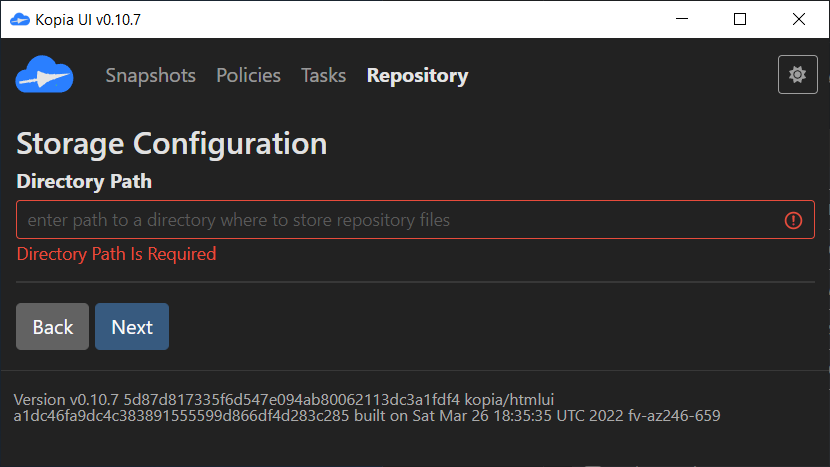Focus the Directory Path input field
Image resolution: width=830 pixels, height=467 pixels.
(x=415, y=220)
